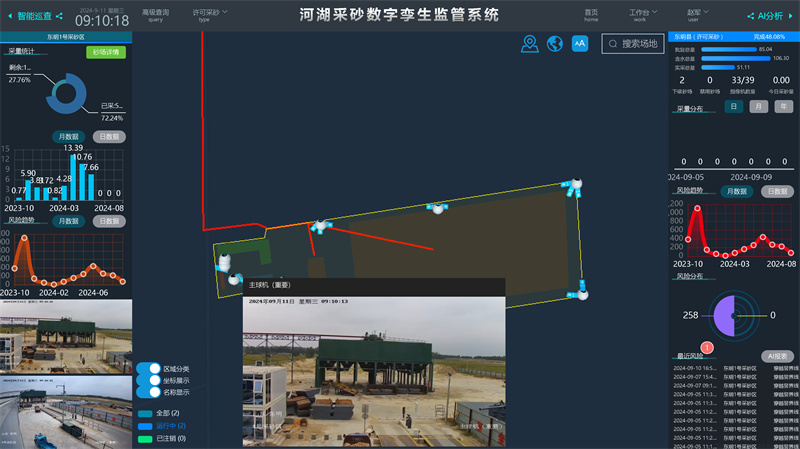Viewport: 800px width, 449px height.
Task: Click the right arrow after AI分析
Action: pyautogui.click(x=790, y=16)
